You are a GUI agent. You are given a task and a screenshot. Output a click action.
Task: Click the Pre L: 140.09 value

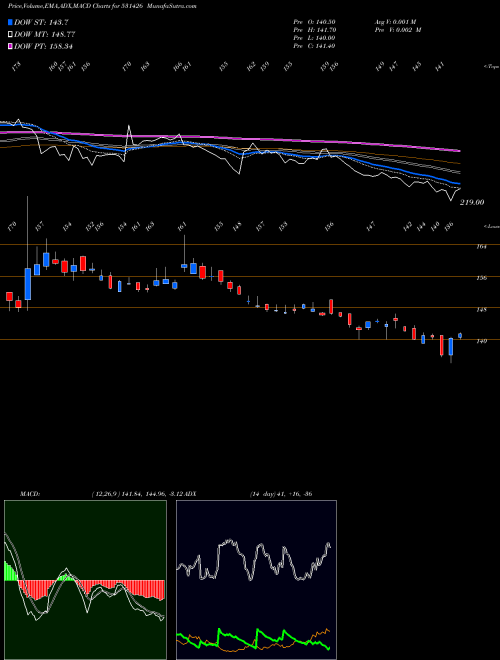(x=314, y=37)
